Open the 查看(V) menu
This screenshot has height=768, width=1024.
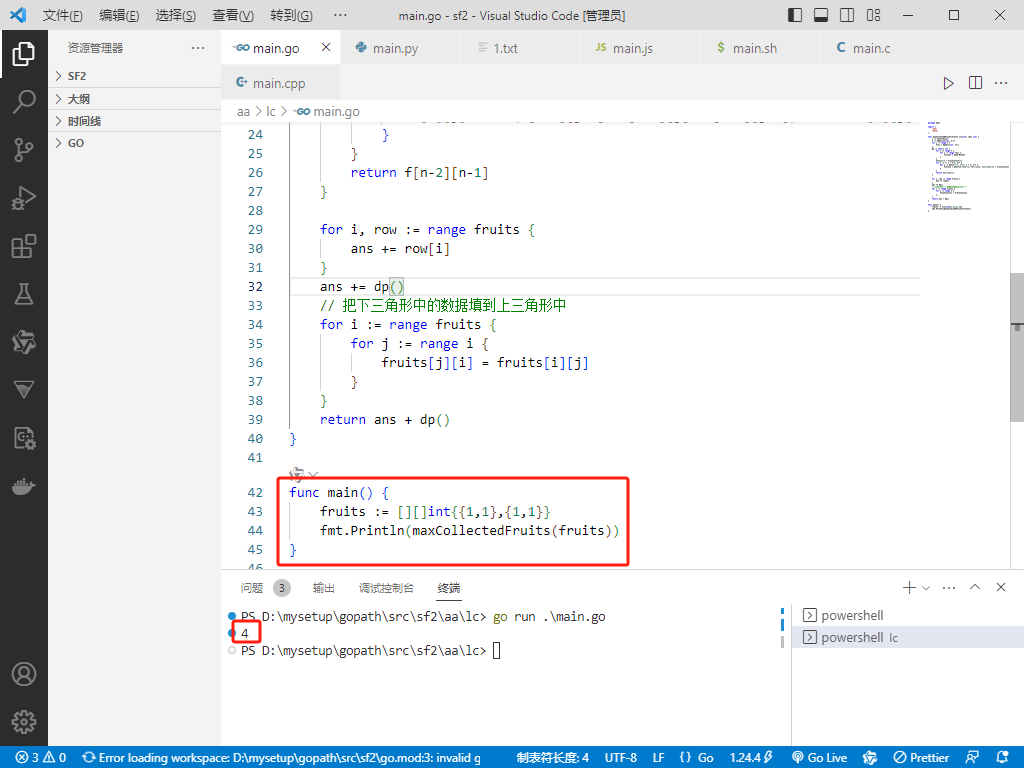point(233,15)
